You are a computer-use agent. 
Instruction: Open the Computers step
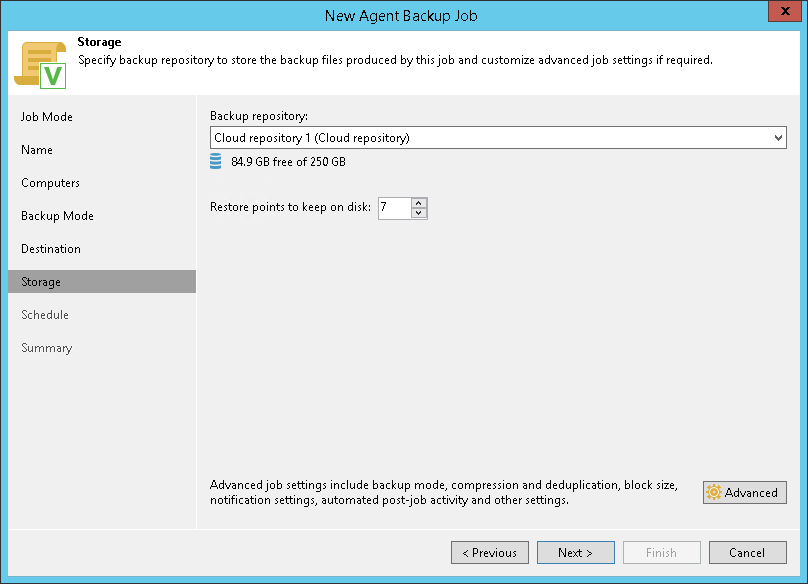pos(50,183)
